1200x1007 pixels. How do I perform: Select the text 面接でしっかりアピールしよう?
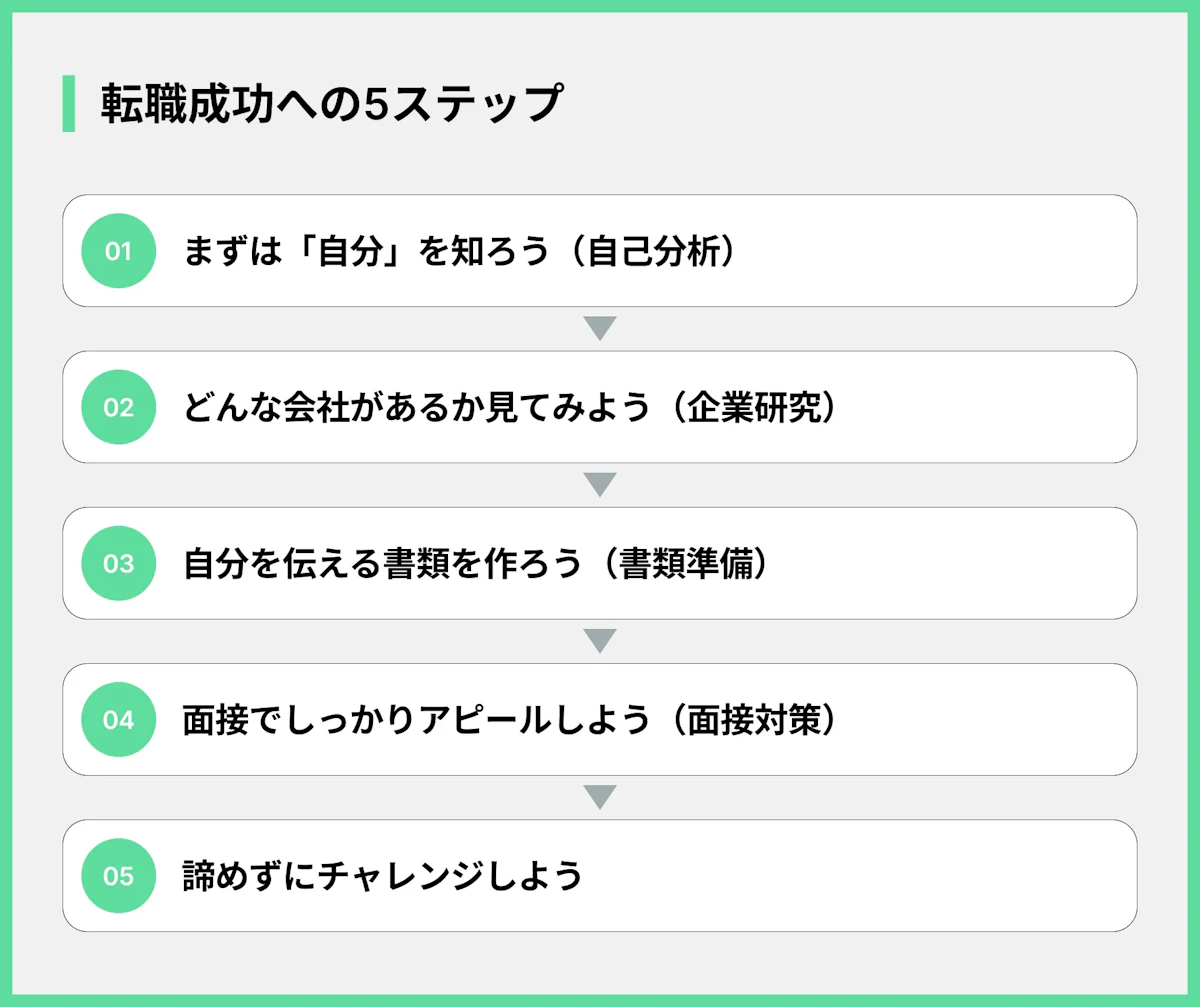[x=417, y=719]
